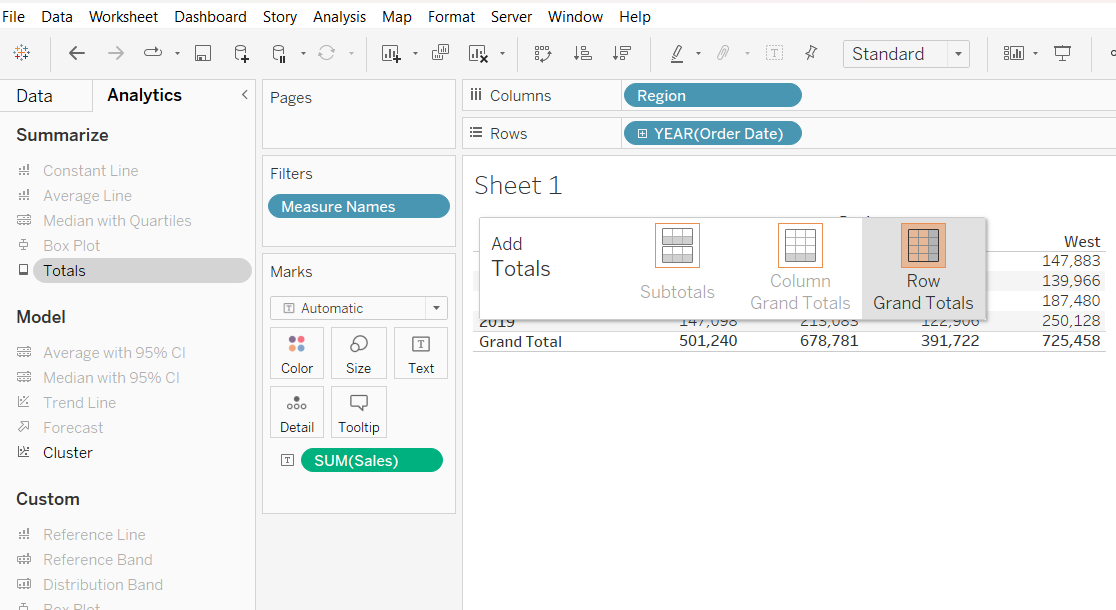Screen dimensions: 1116x610
Task: Open the Highlight pen icon
Action: [x=677, y=54]
